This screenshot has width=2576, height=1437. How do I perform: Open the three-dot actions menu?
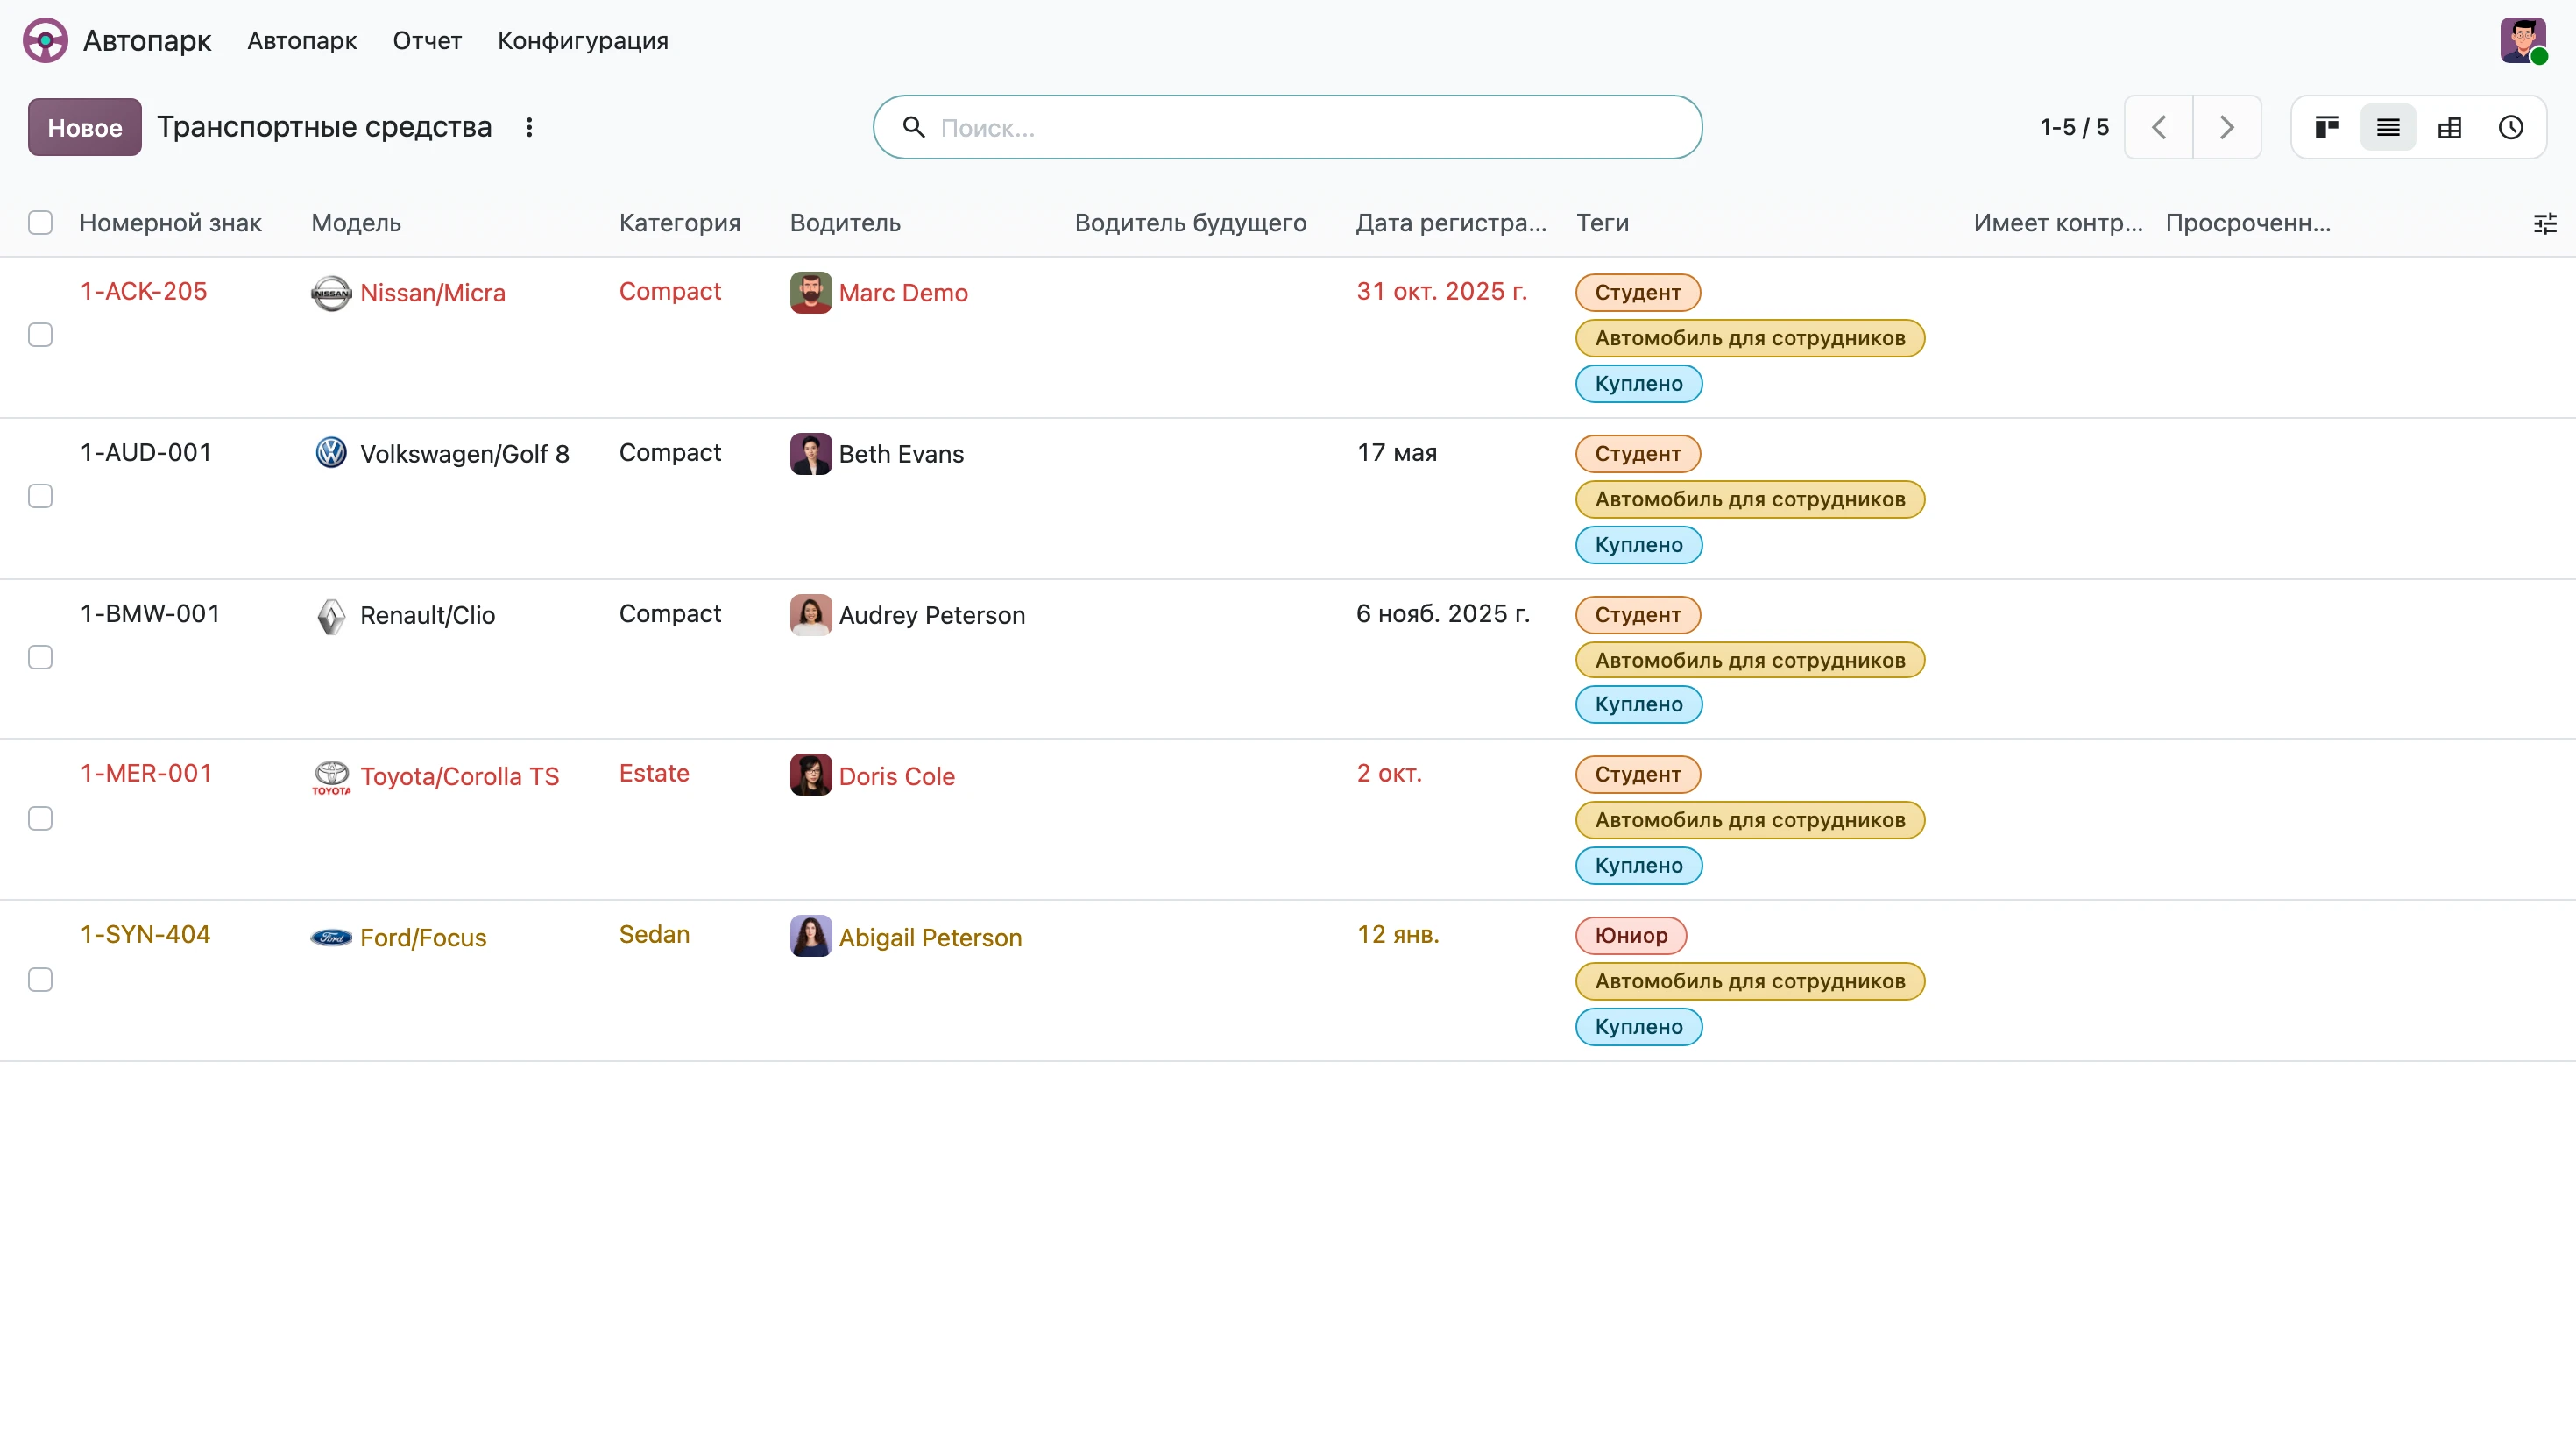[x=529, y=127]
